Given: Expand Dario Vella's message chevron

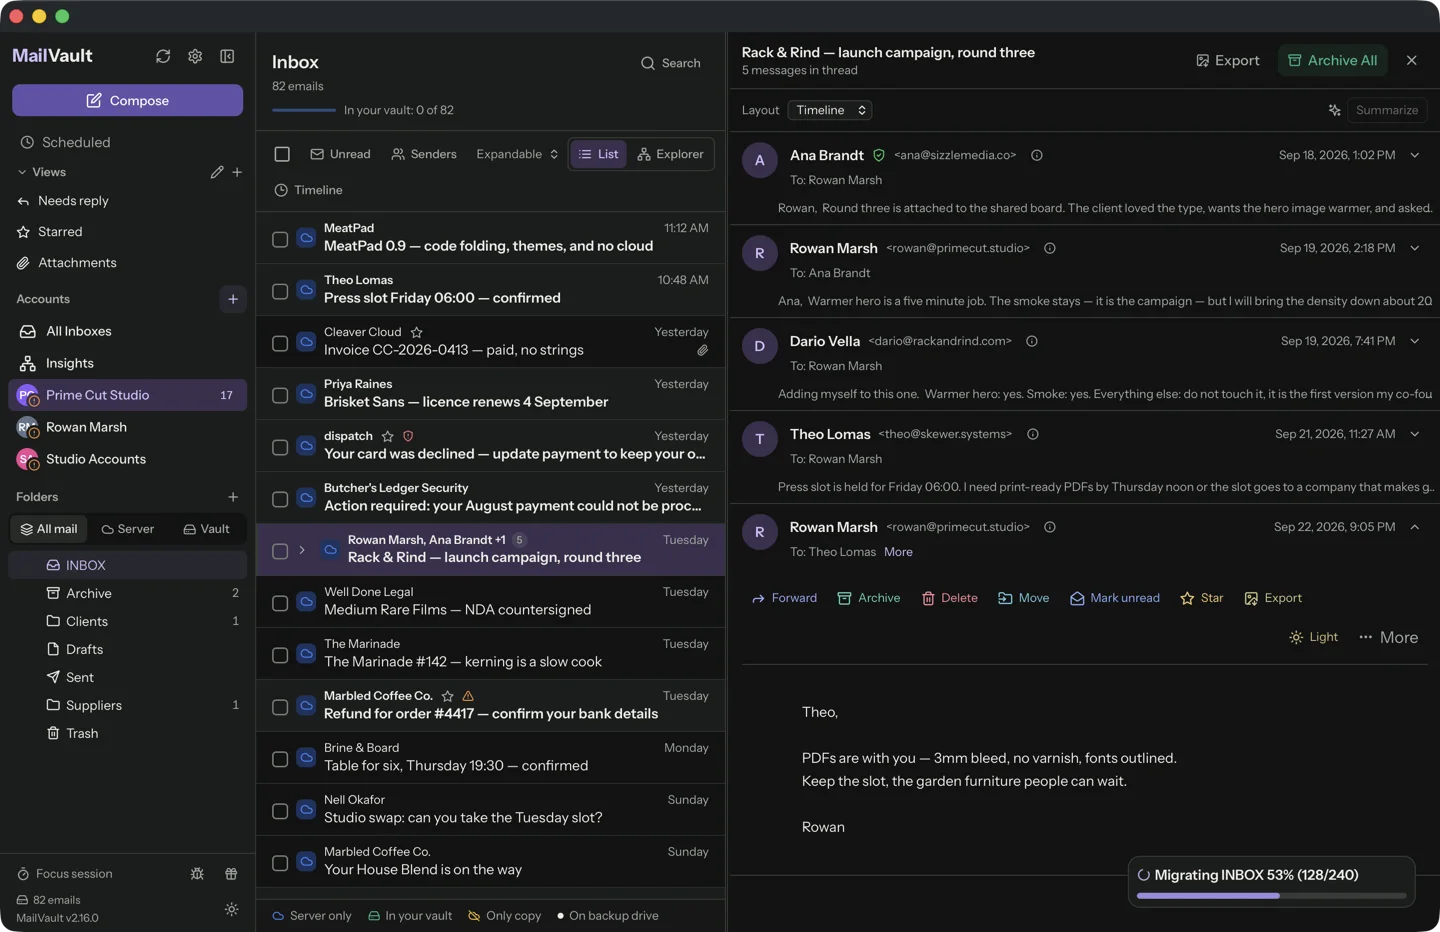Looking at the screenshot, I should 1415,341.
